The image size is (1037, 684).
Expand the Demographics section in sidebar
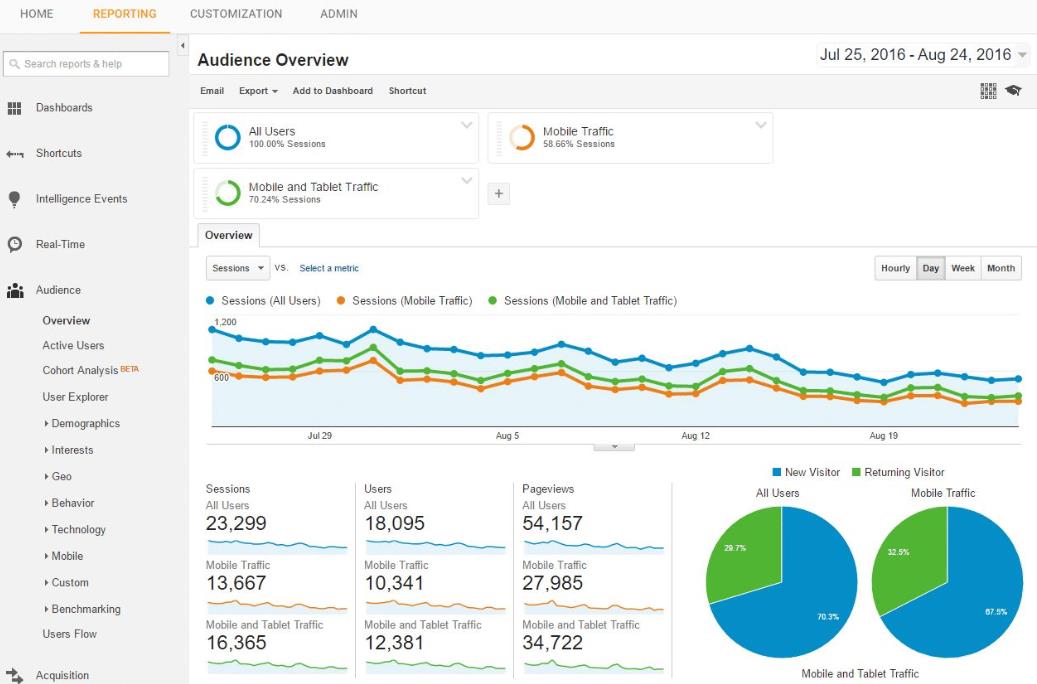point(85,424)
